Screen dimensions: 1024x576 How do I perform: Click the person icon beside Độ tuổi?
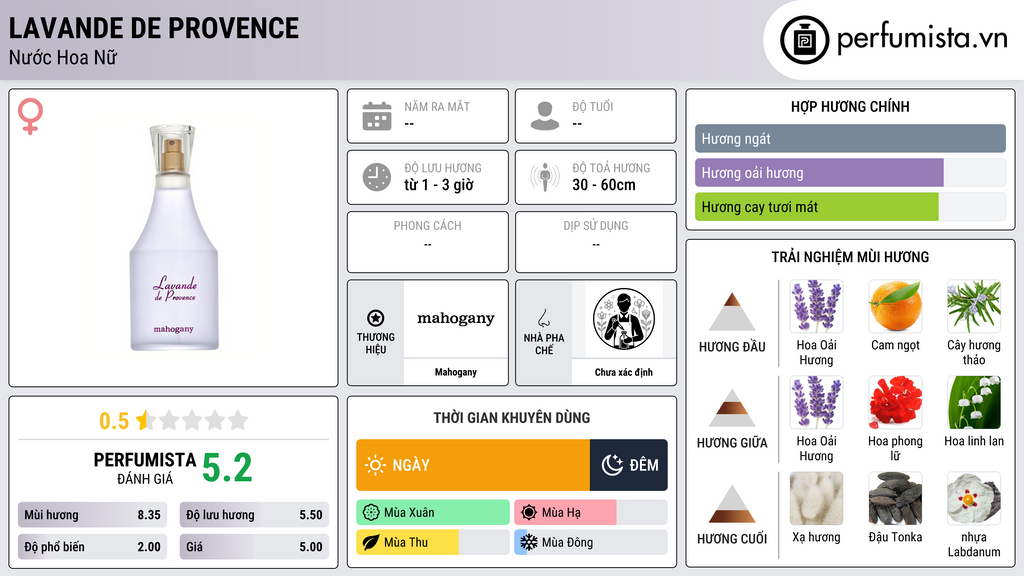(545, 116)
